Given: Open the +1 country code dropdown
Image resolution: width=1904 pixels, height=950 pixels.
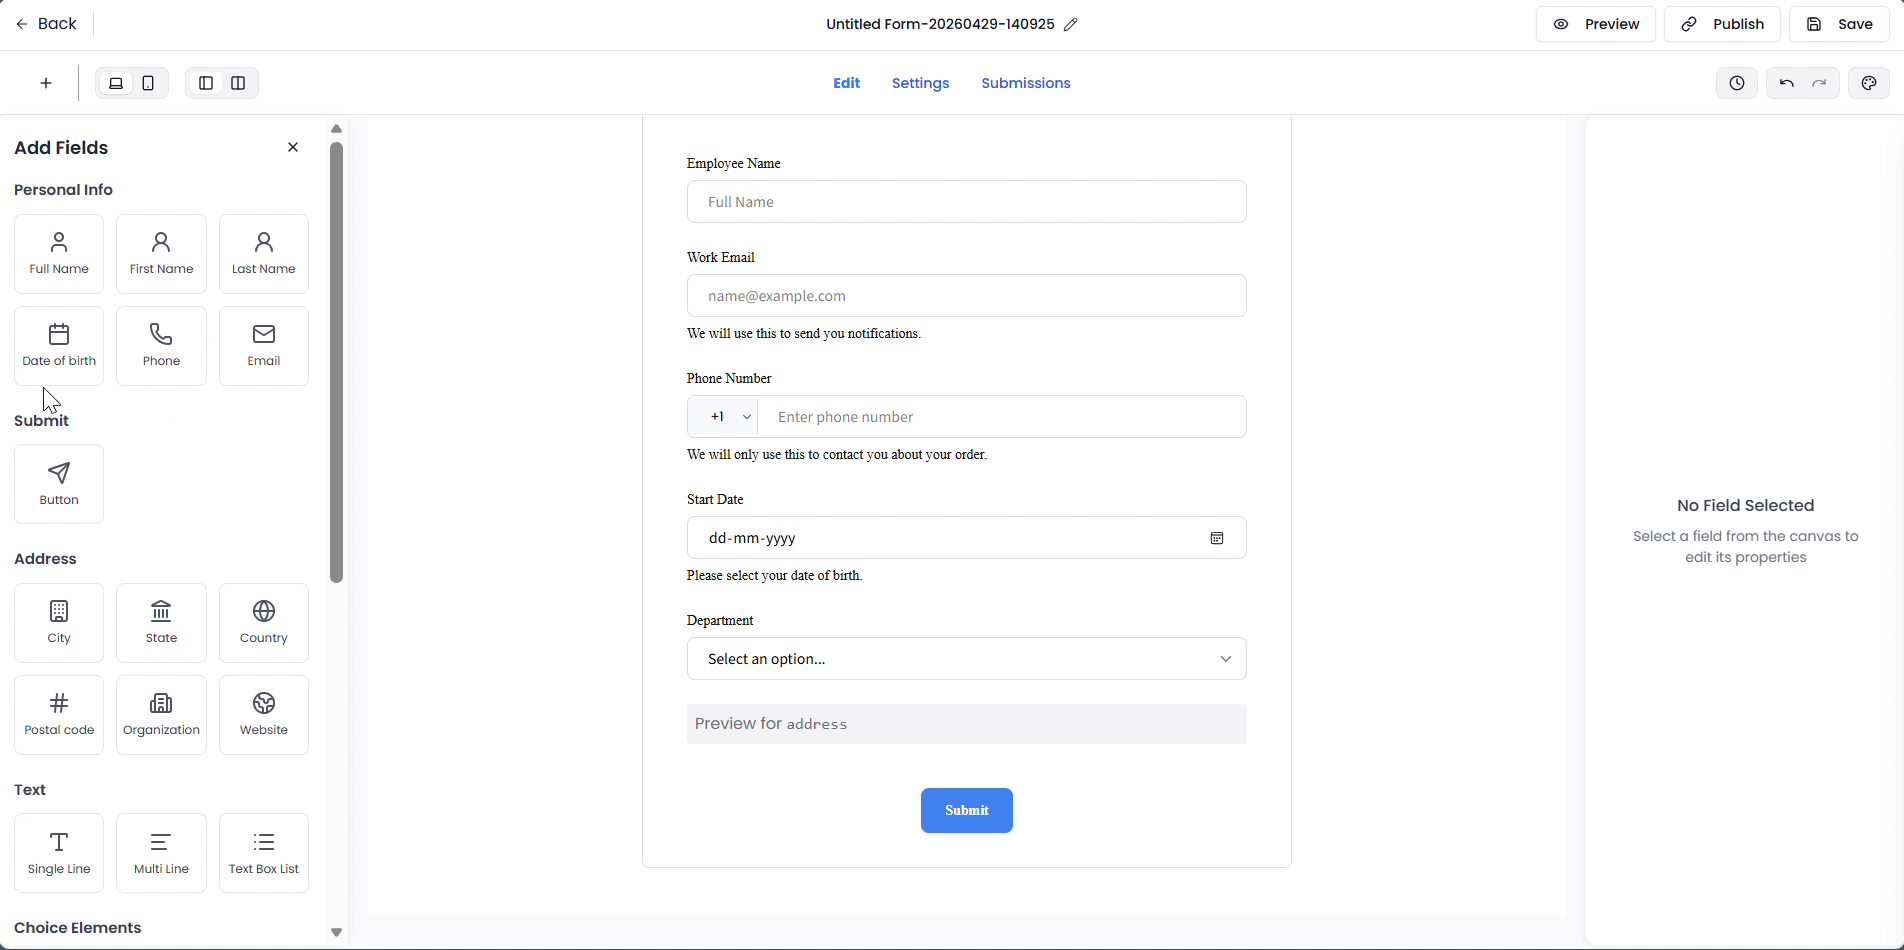Looking at the screenshot, I should [723, 417].
